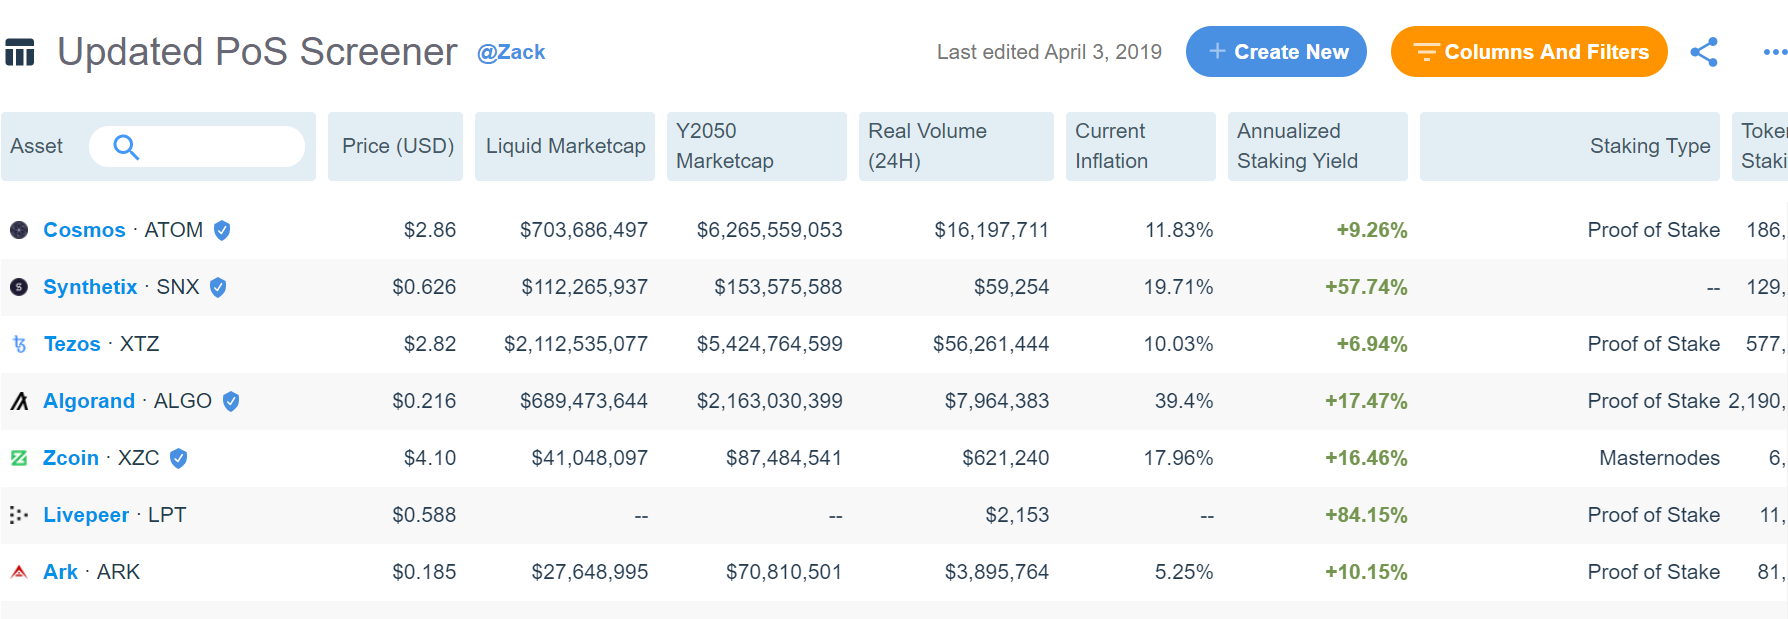The height and width of the screenshot is (619, 1788).
Task: Select Tezos staking yield +6.94%
Action: (1372, 344)
